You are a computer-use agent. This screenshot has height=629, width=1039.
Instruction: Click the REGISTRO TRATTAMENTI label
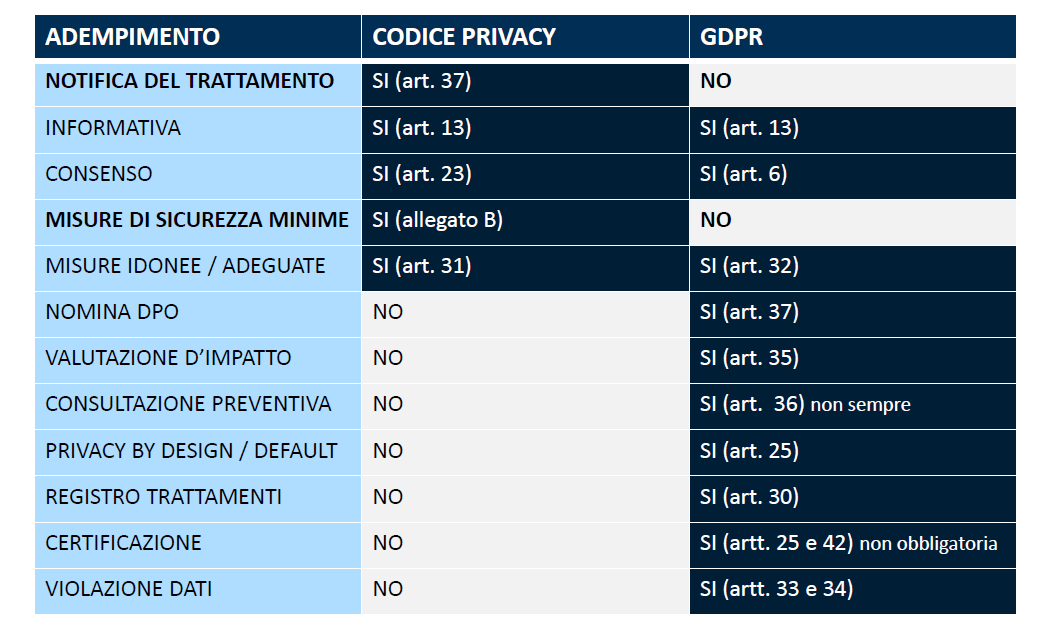[x=163, y=496]
